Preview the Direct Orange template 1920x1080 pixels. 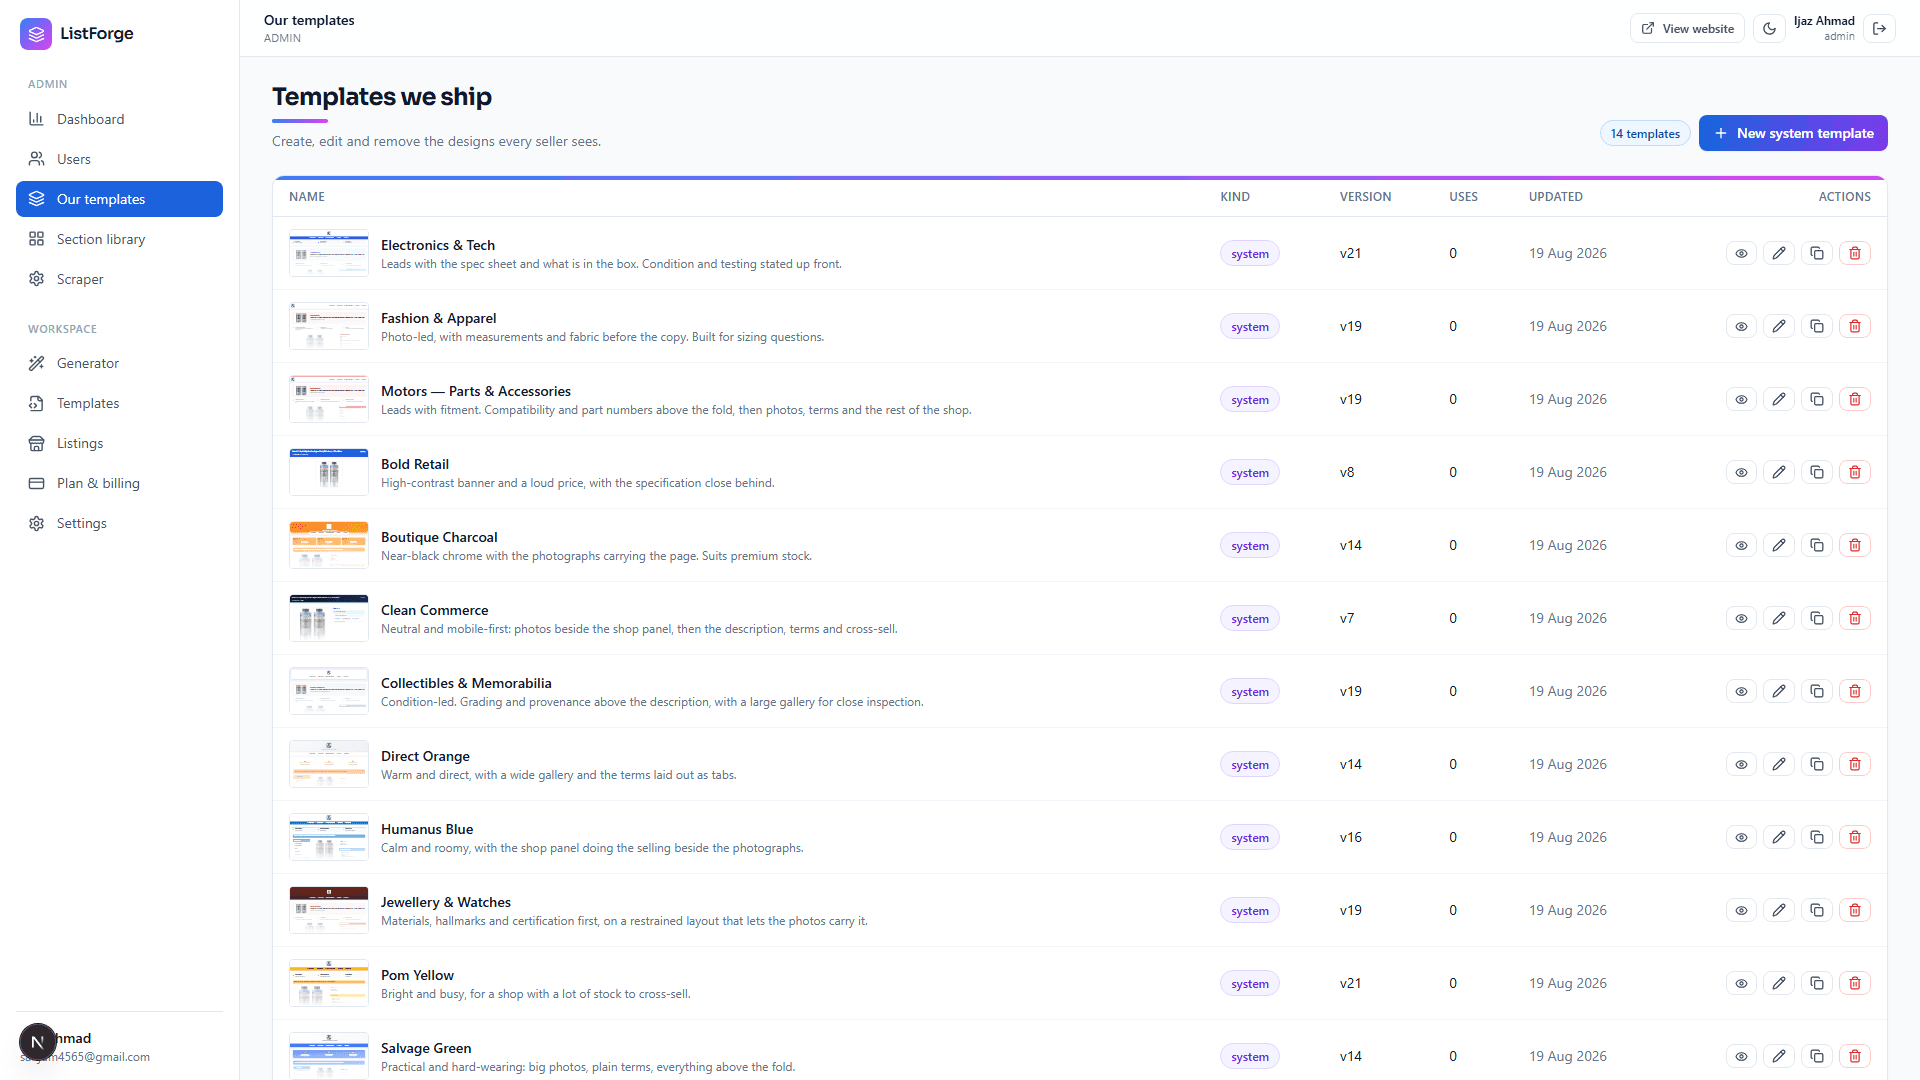(x=1741, y=764)
